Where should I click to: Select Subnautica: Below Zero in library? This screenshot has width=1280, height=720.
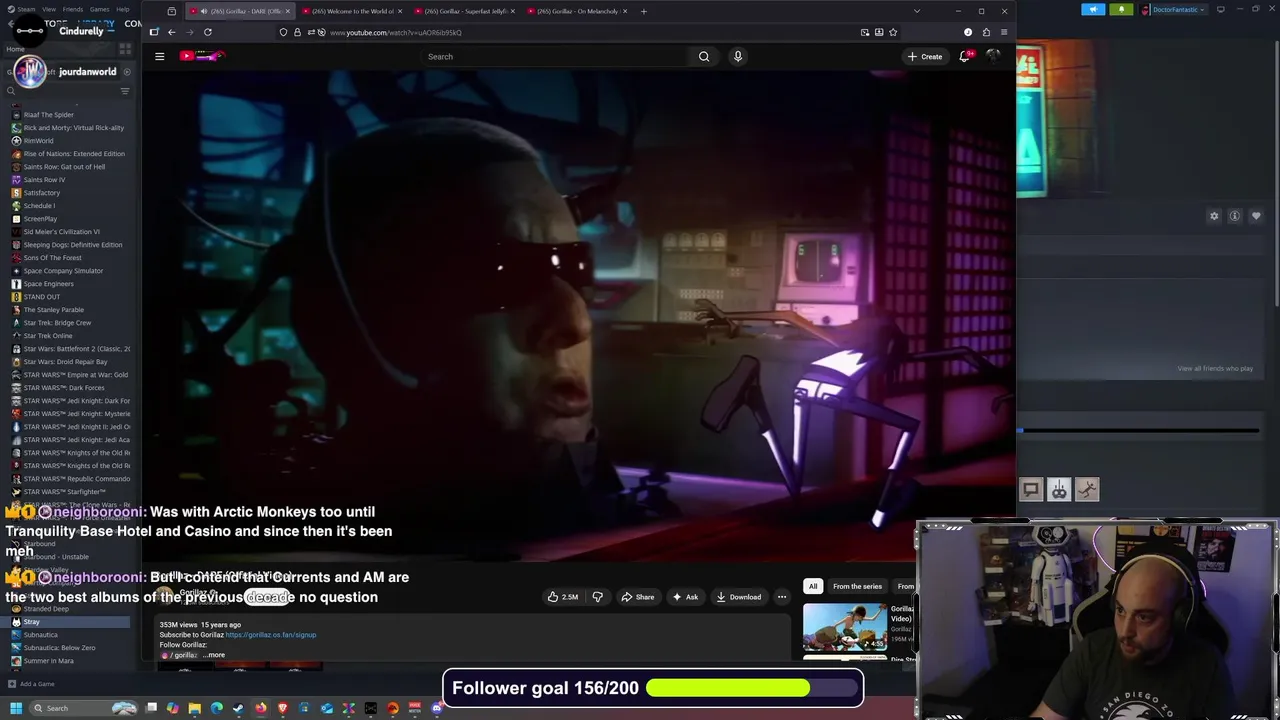[x=59, y=648]
